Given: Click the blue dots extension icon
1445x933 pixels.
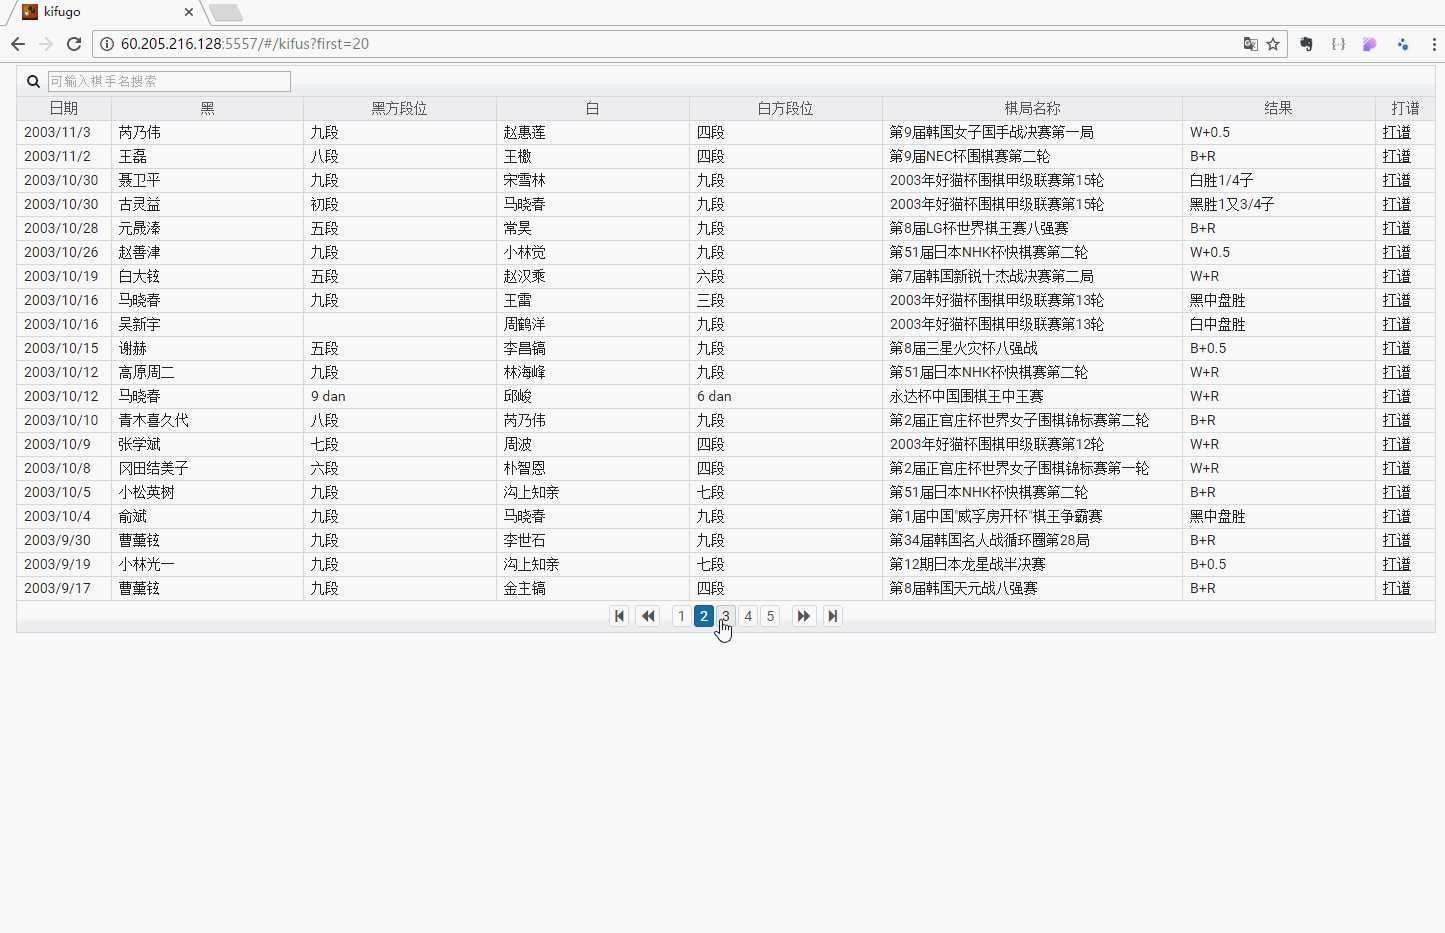Looking at the screenshot, I should coord(1403,44).
